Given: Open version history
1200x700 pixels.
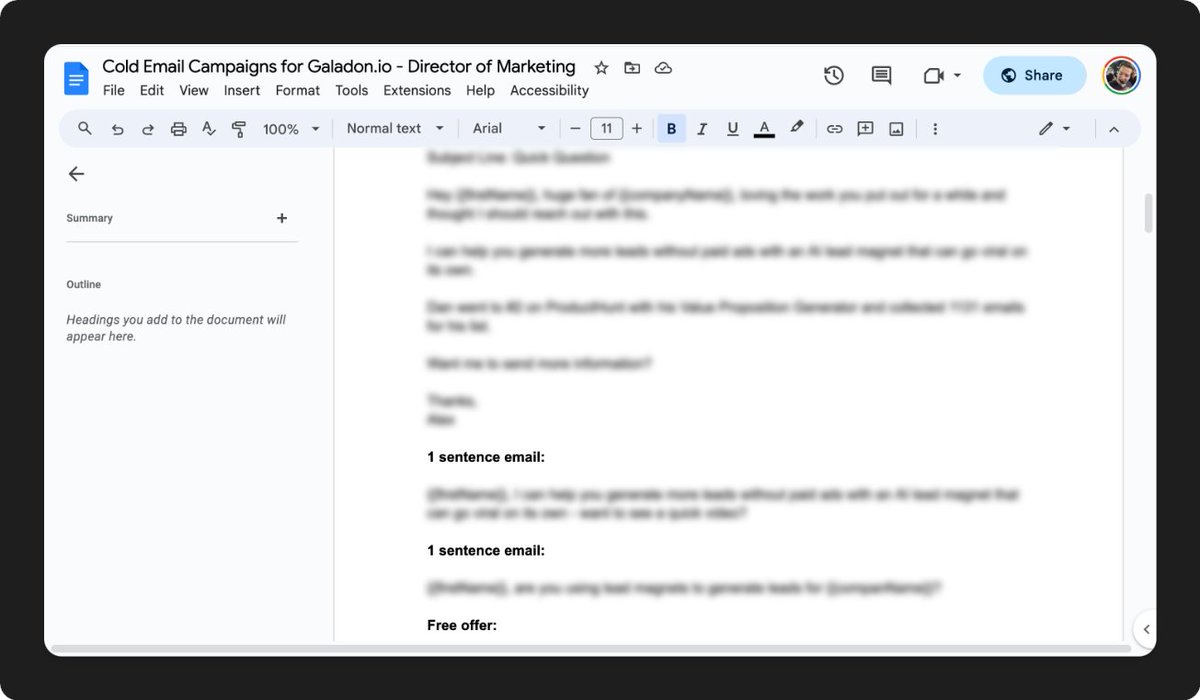Looking at the screenshot, I should click(x=833, y=75).
